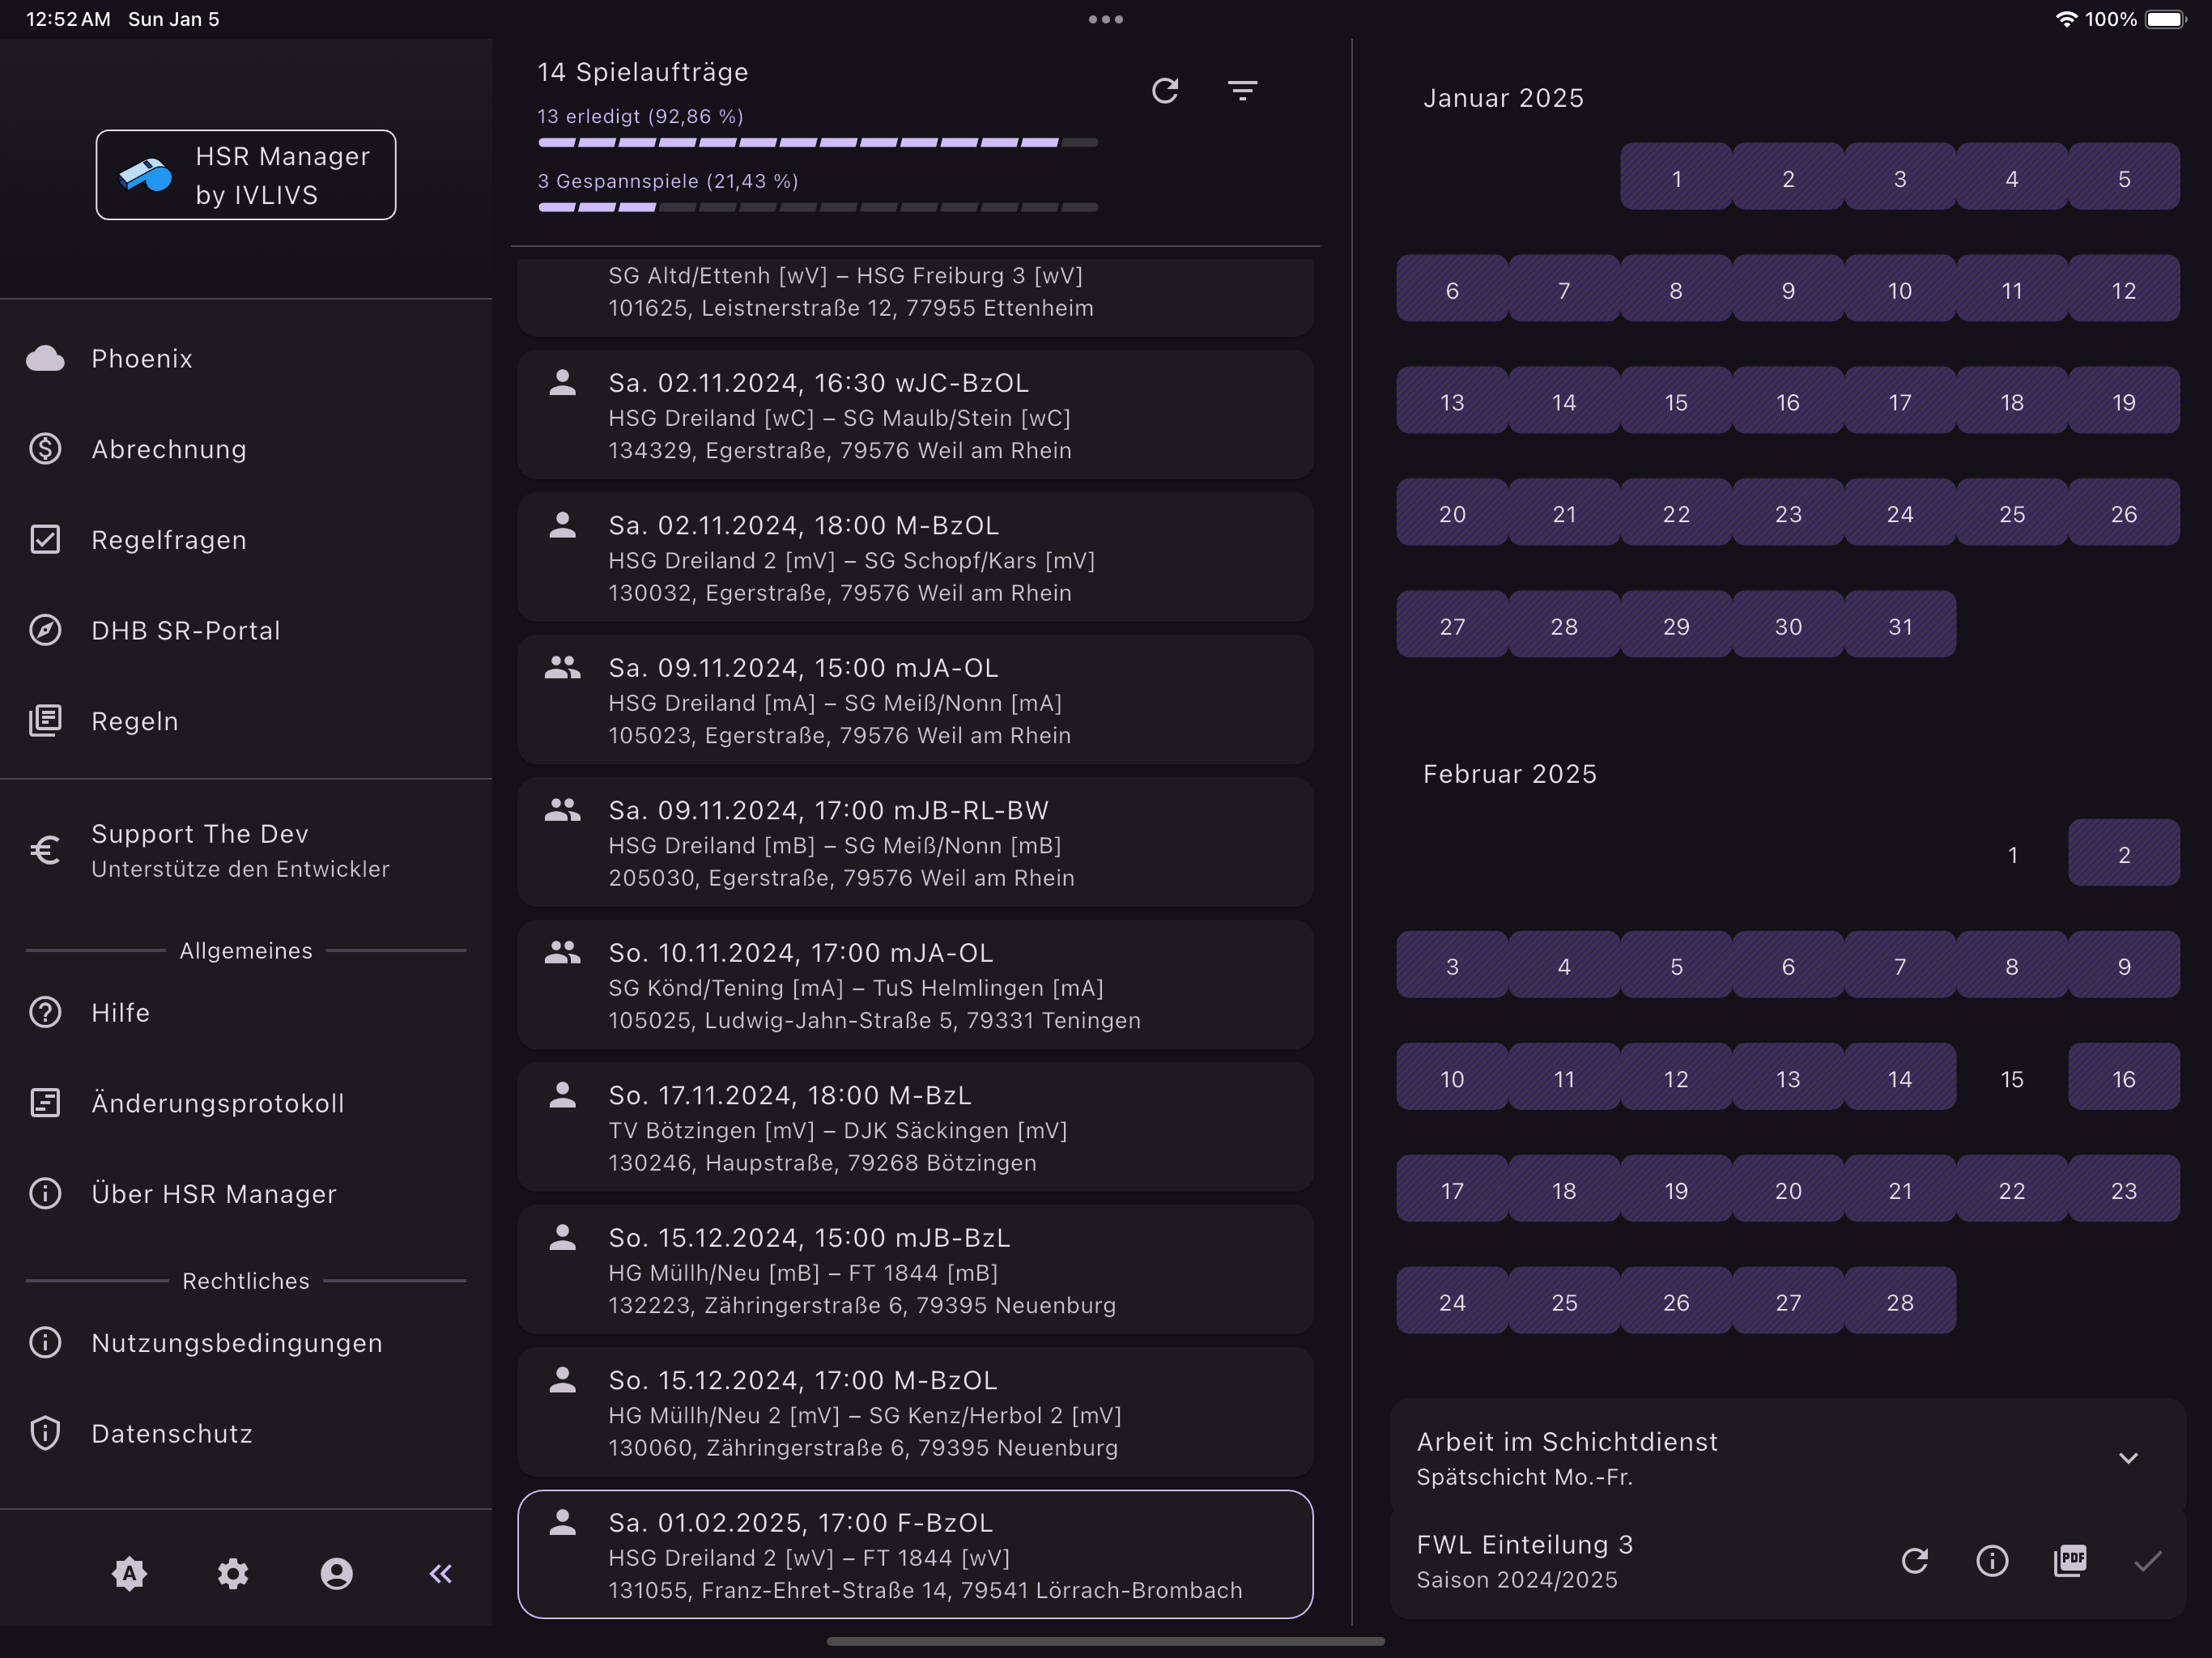Click the DHB SR-Portal compass icon

45,630
